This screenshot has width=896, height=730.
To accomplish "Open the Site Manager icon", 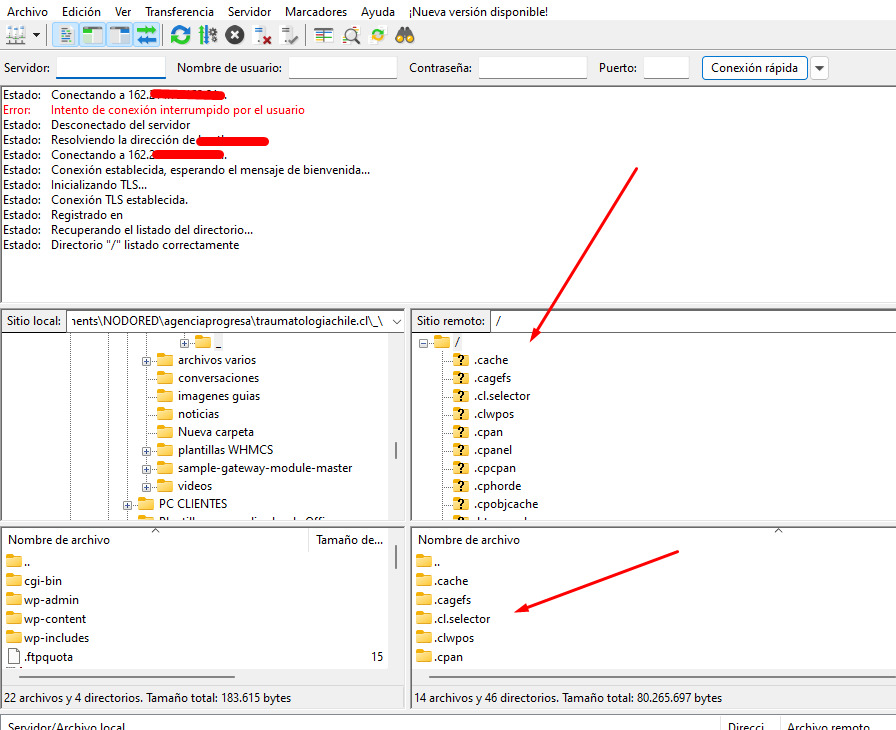I will [x=16, y=35].
